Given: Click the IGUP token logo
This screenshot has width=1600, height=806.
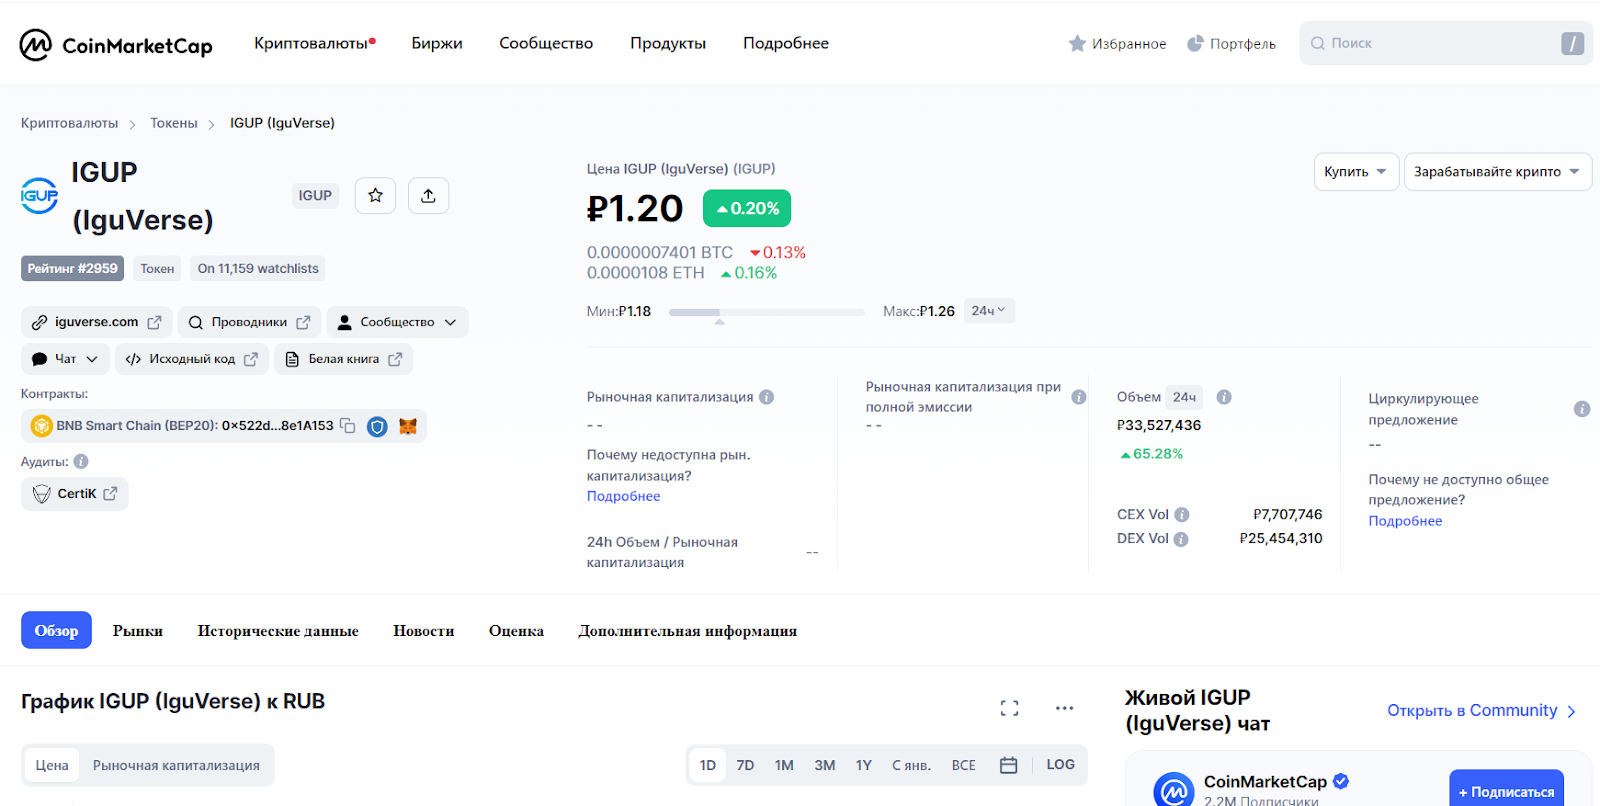Looking at the screenshot, I should [x=39, y=196].
